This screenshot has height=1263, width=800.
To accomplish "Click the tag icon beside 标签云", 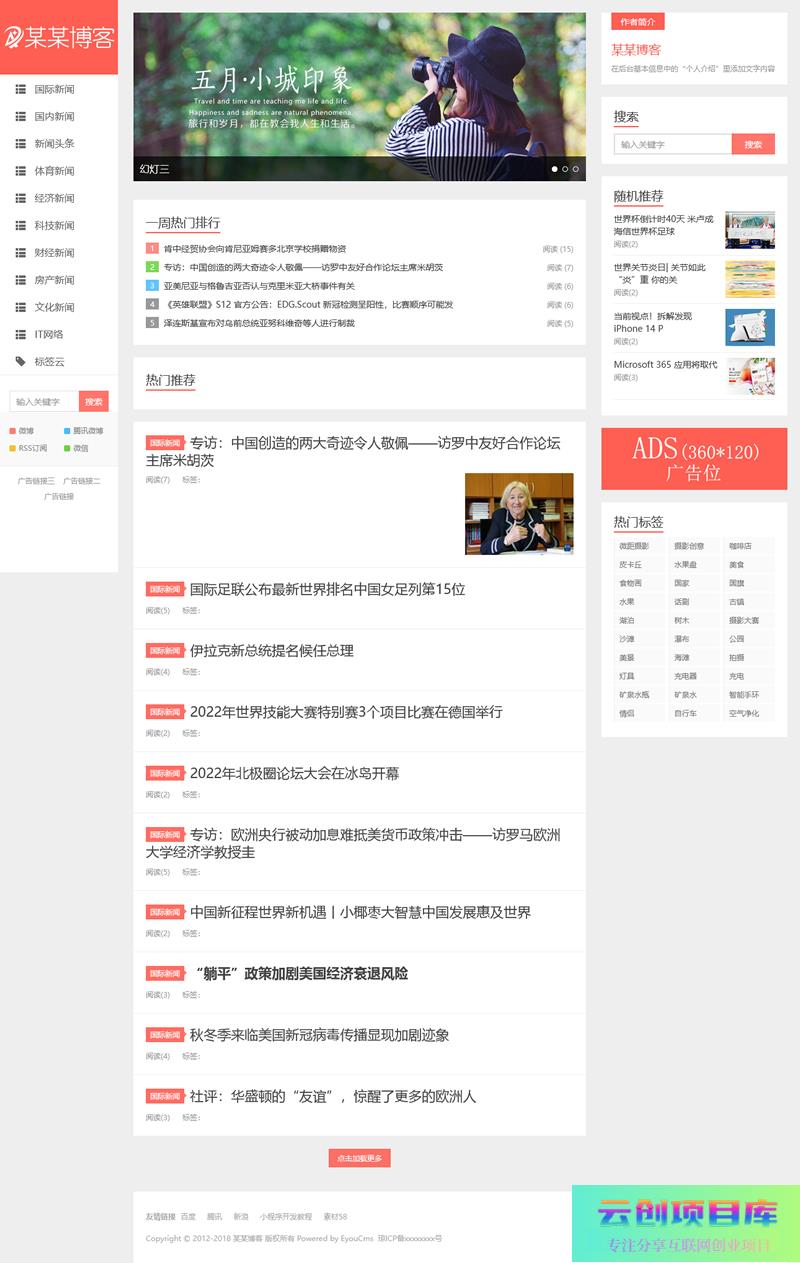I will (20, 361).
